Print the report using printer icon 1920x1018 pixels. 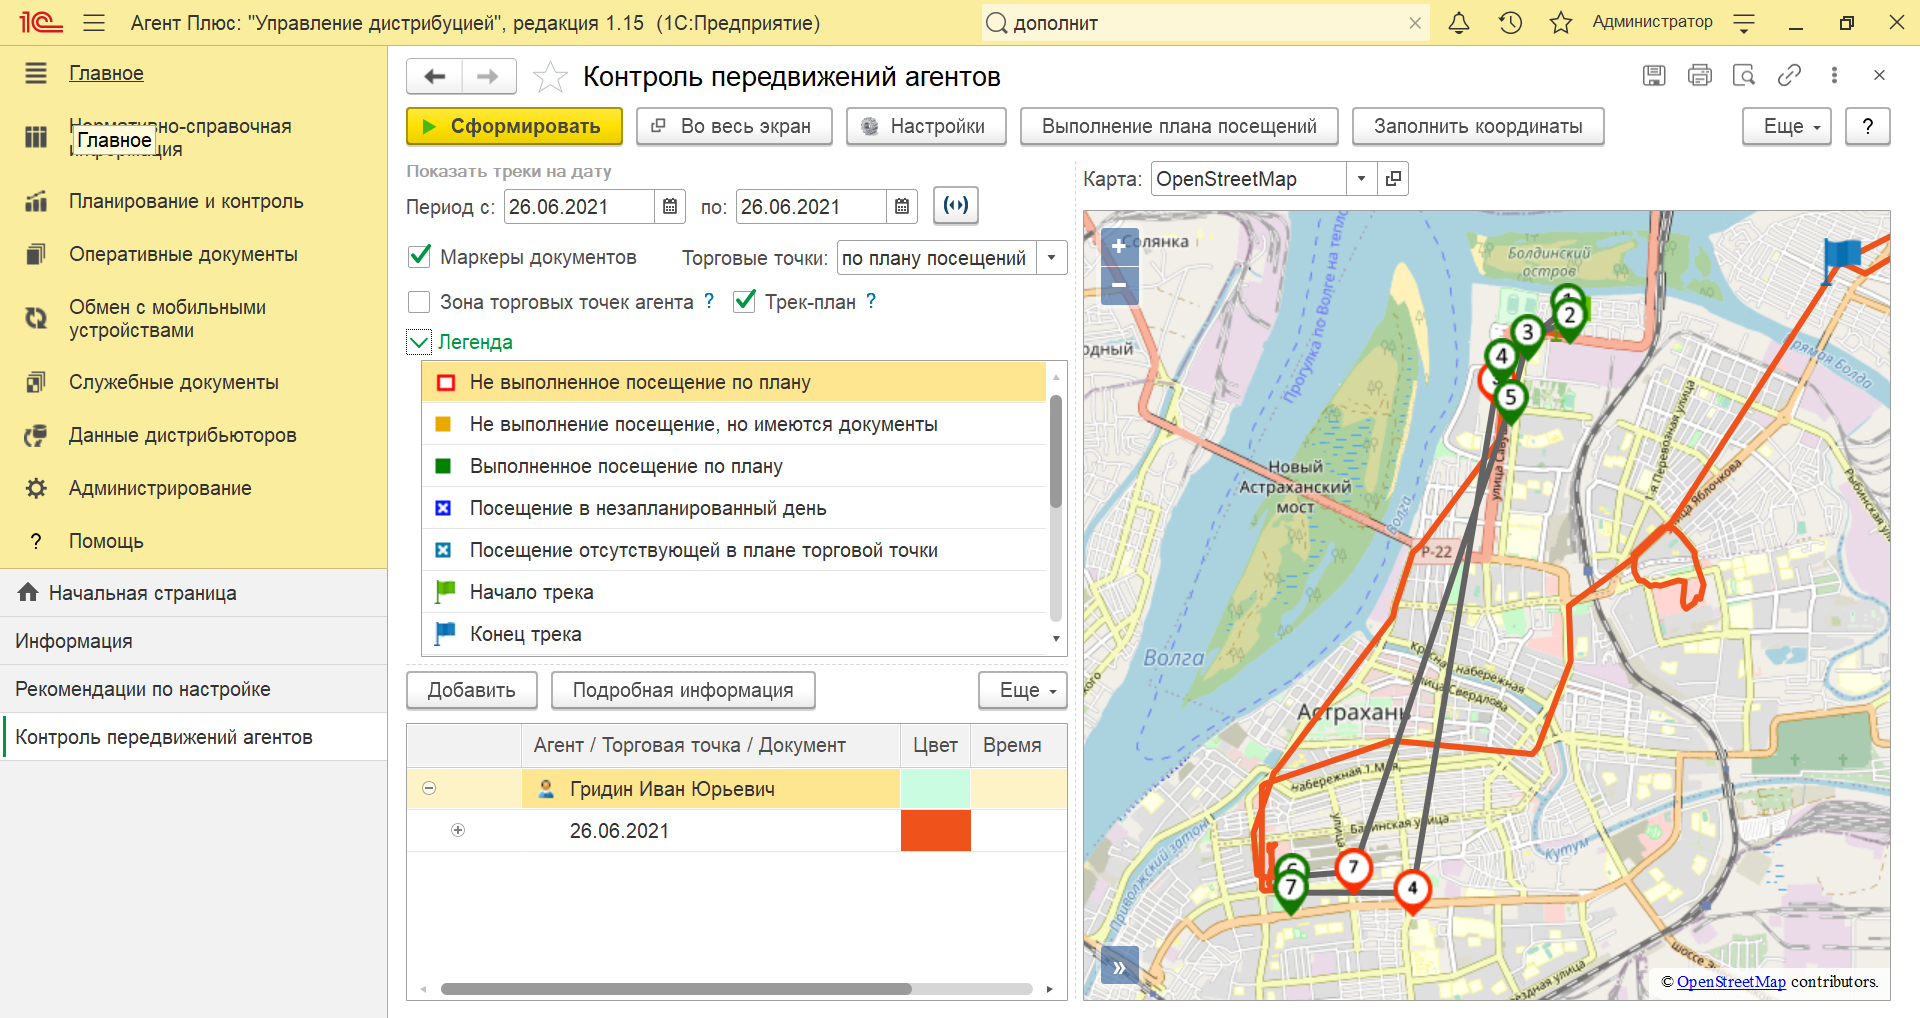point(1699,75)
